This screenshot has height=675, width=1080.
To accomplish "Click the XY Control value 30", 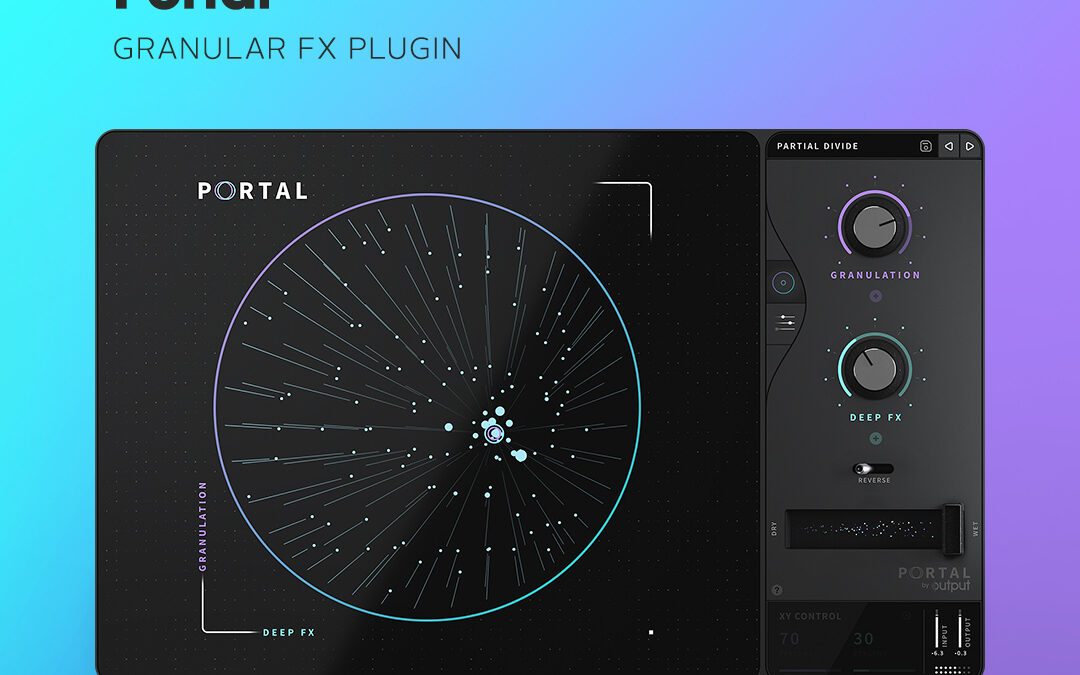I will click(x=863, y=639).
